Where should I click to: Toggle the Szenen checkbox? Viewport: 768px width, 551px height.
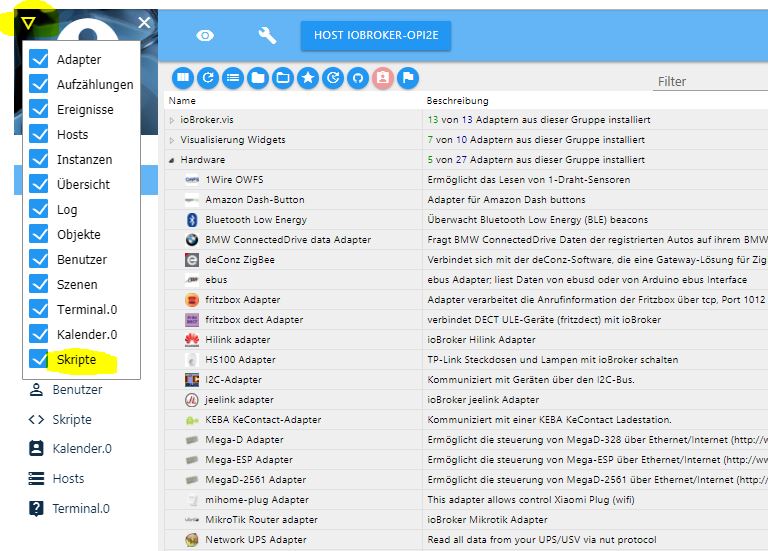39,284
